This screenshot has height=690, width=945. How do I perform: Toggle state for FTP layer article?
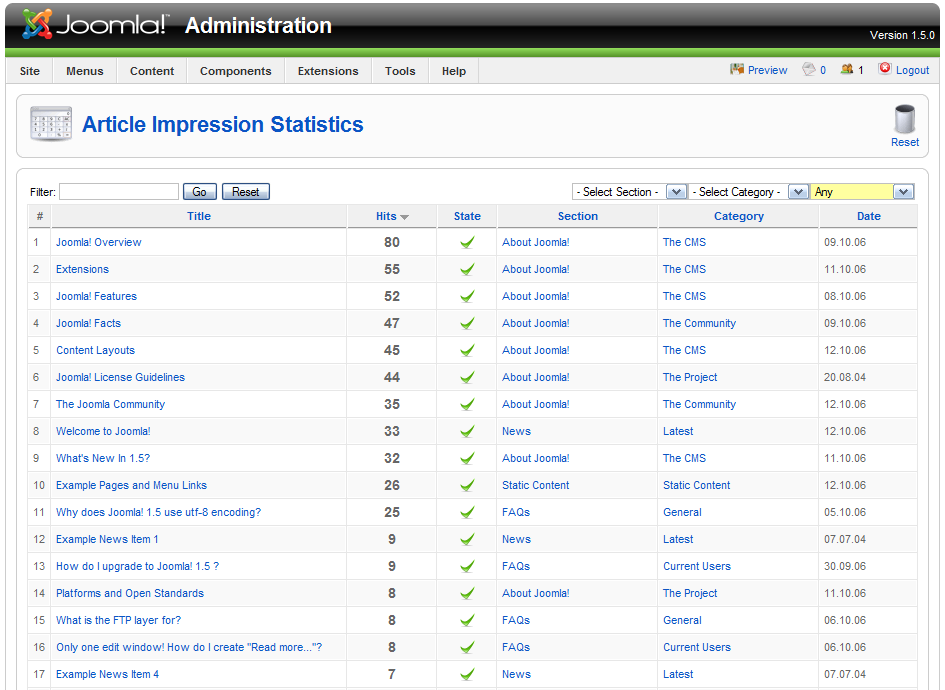pos(467,620)
